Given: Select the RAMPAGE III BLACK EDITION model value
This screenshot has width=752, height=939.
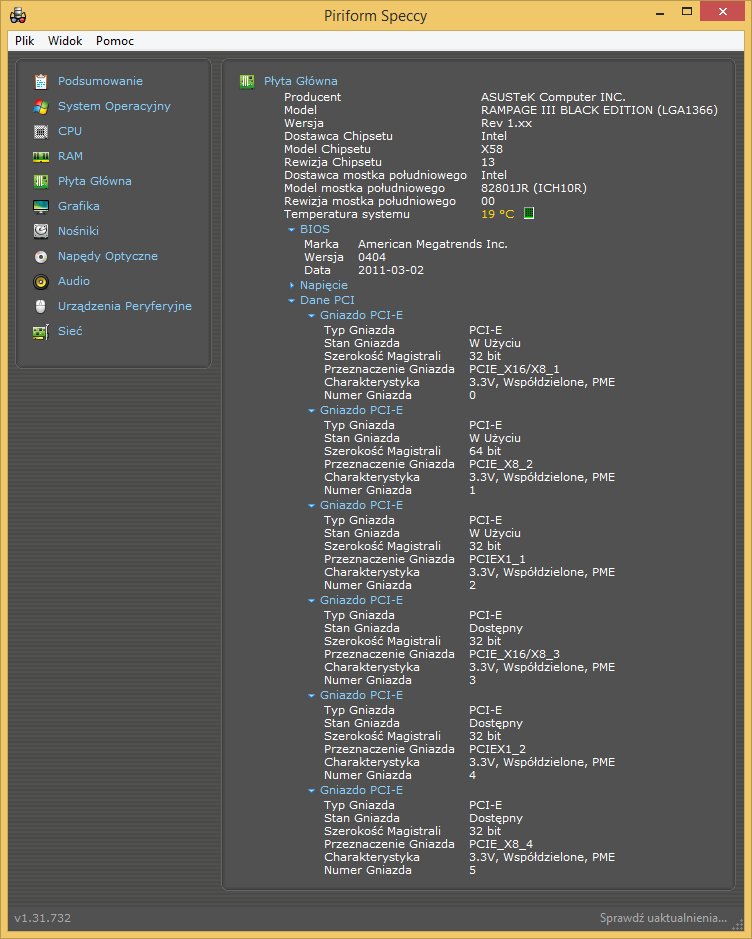Looking at the screenshot, I should (599, 110).
